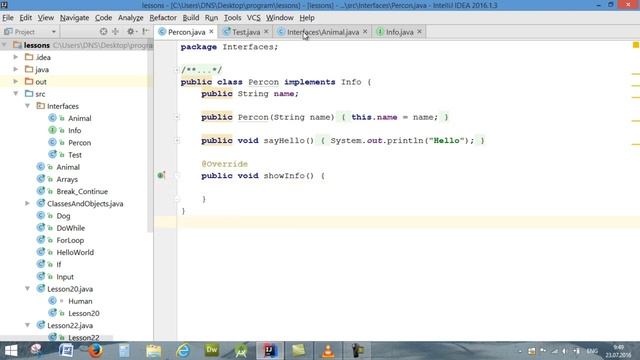Screen dimensions: 640x360
Task: Open project panel settings gear
Action: click(130, 31)
